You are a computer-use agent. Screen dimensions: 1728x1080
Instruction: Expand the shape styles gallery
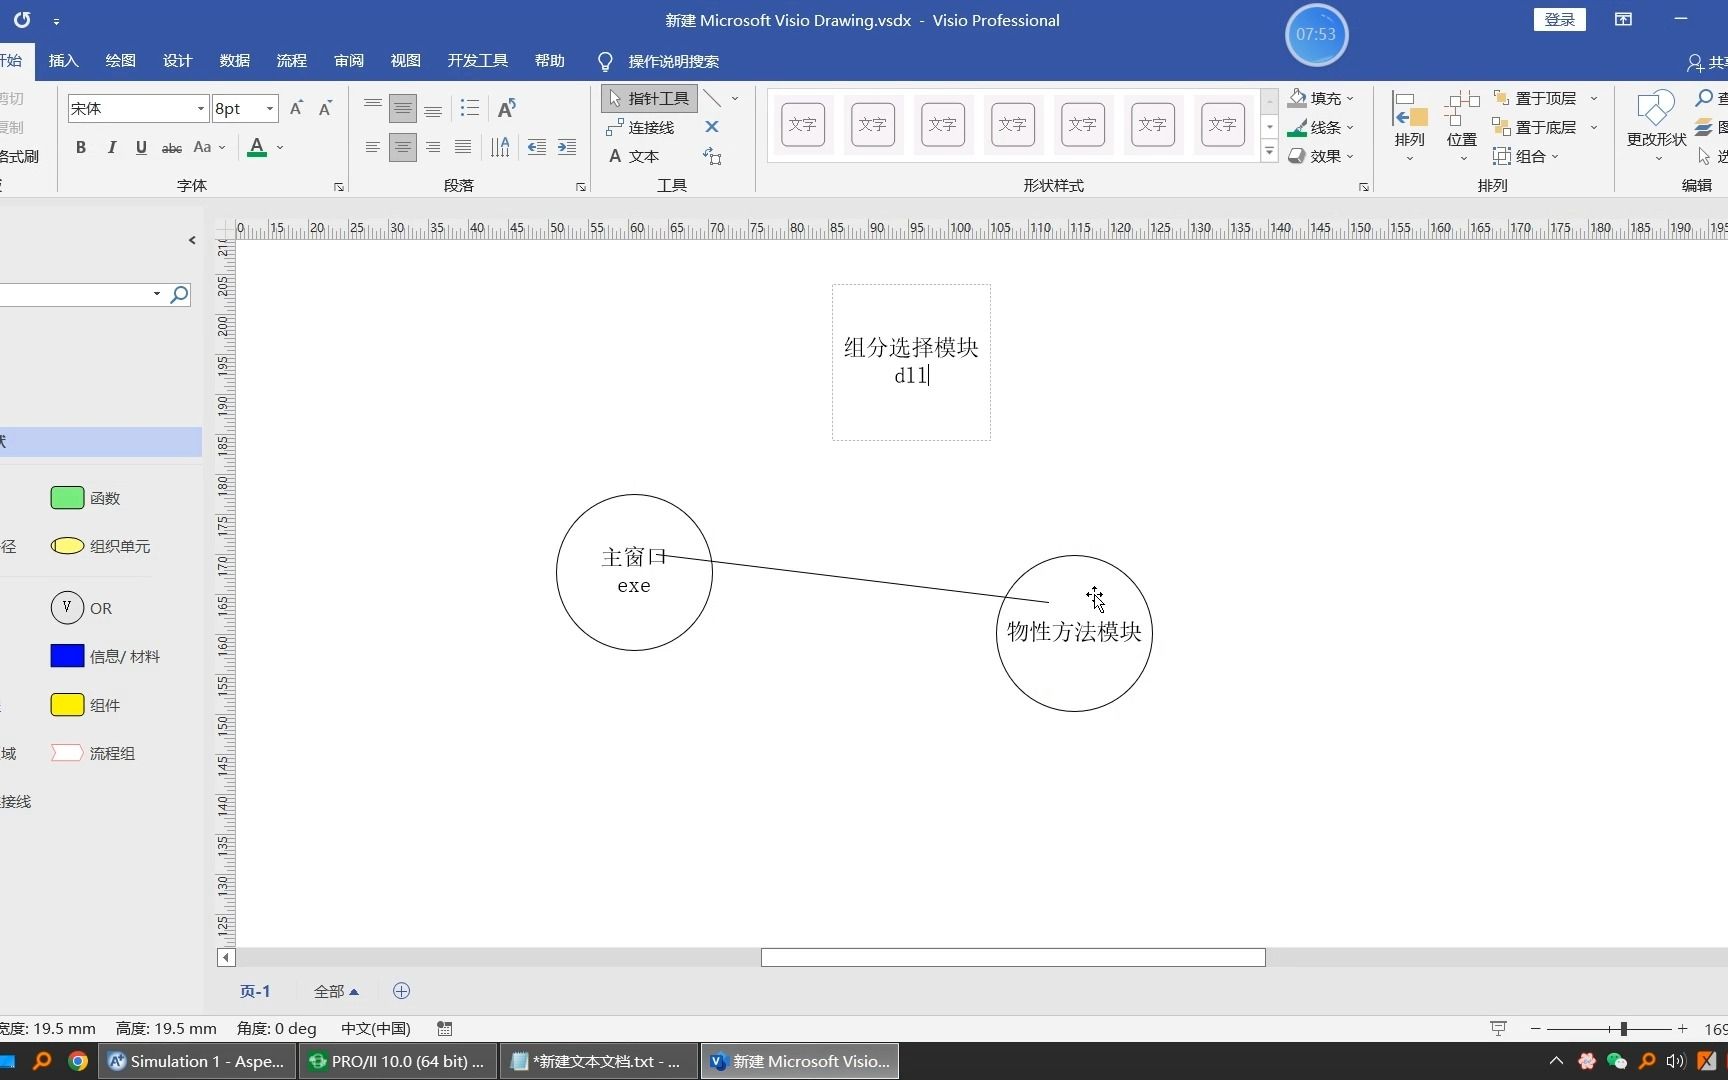coord(1269,152)
